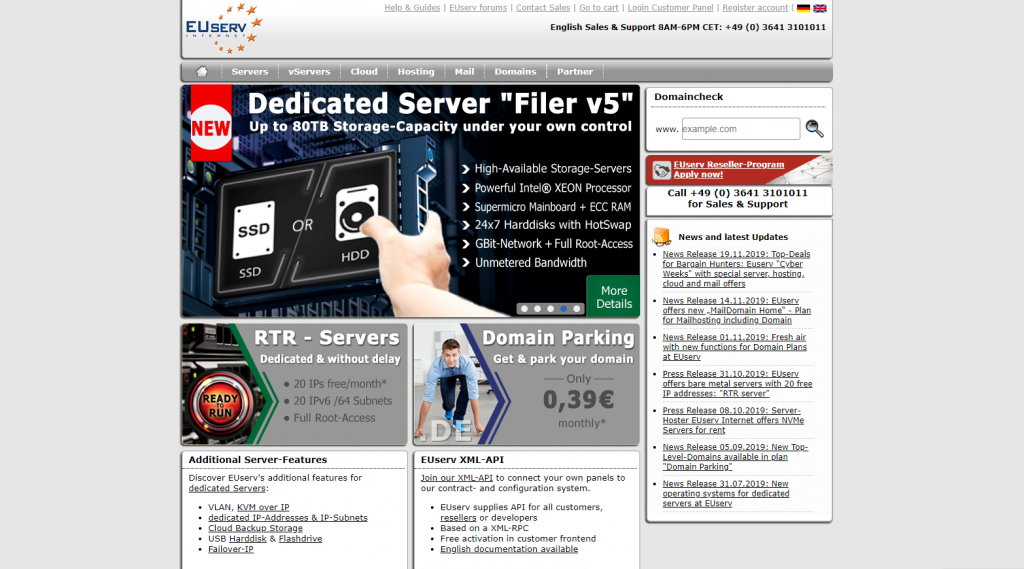Image resolution: width=1024 pixels, height=569 pixels.
Task: Select third banner slide dot
Action: (x=550, y=308)
